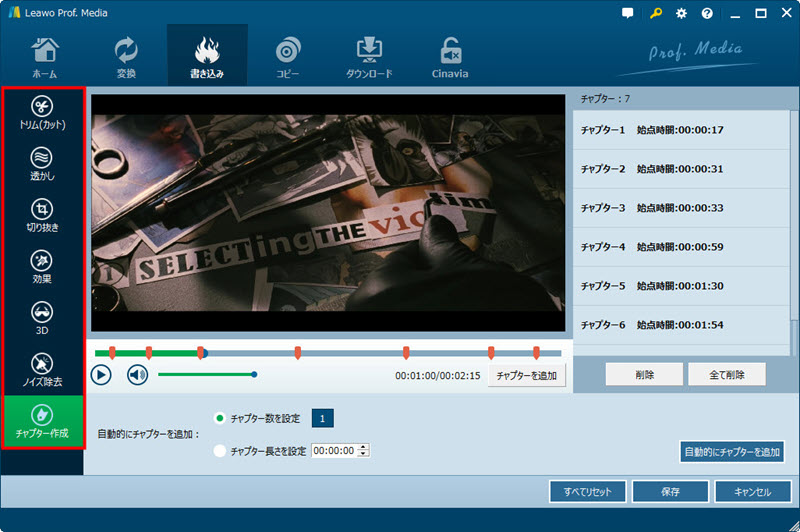
Task: Click the volume slider handle
Action: click(x=254, y=375)
